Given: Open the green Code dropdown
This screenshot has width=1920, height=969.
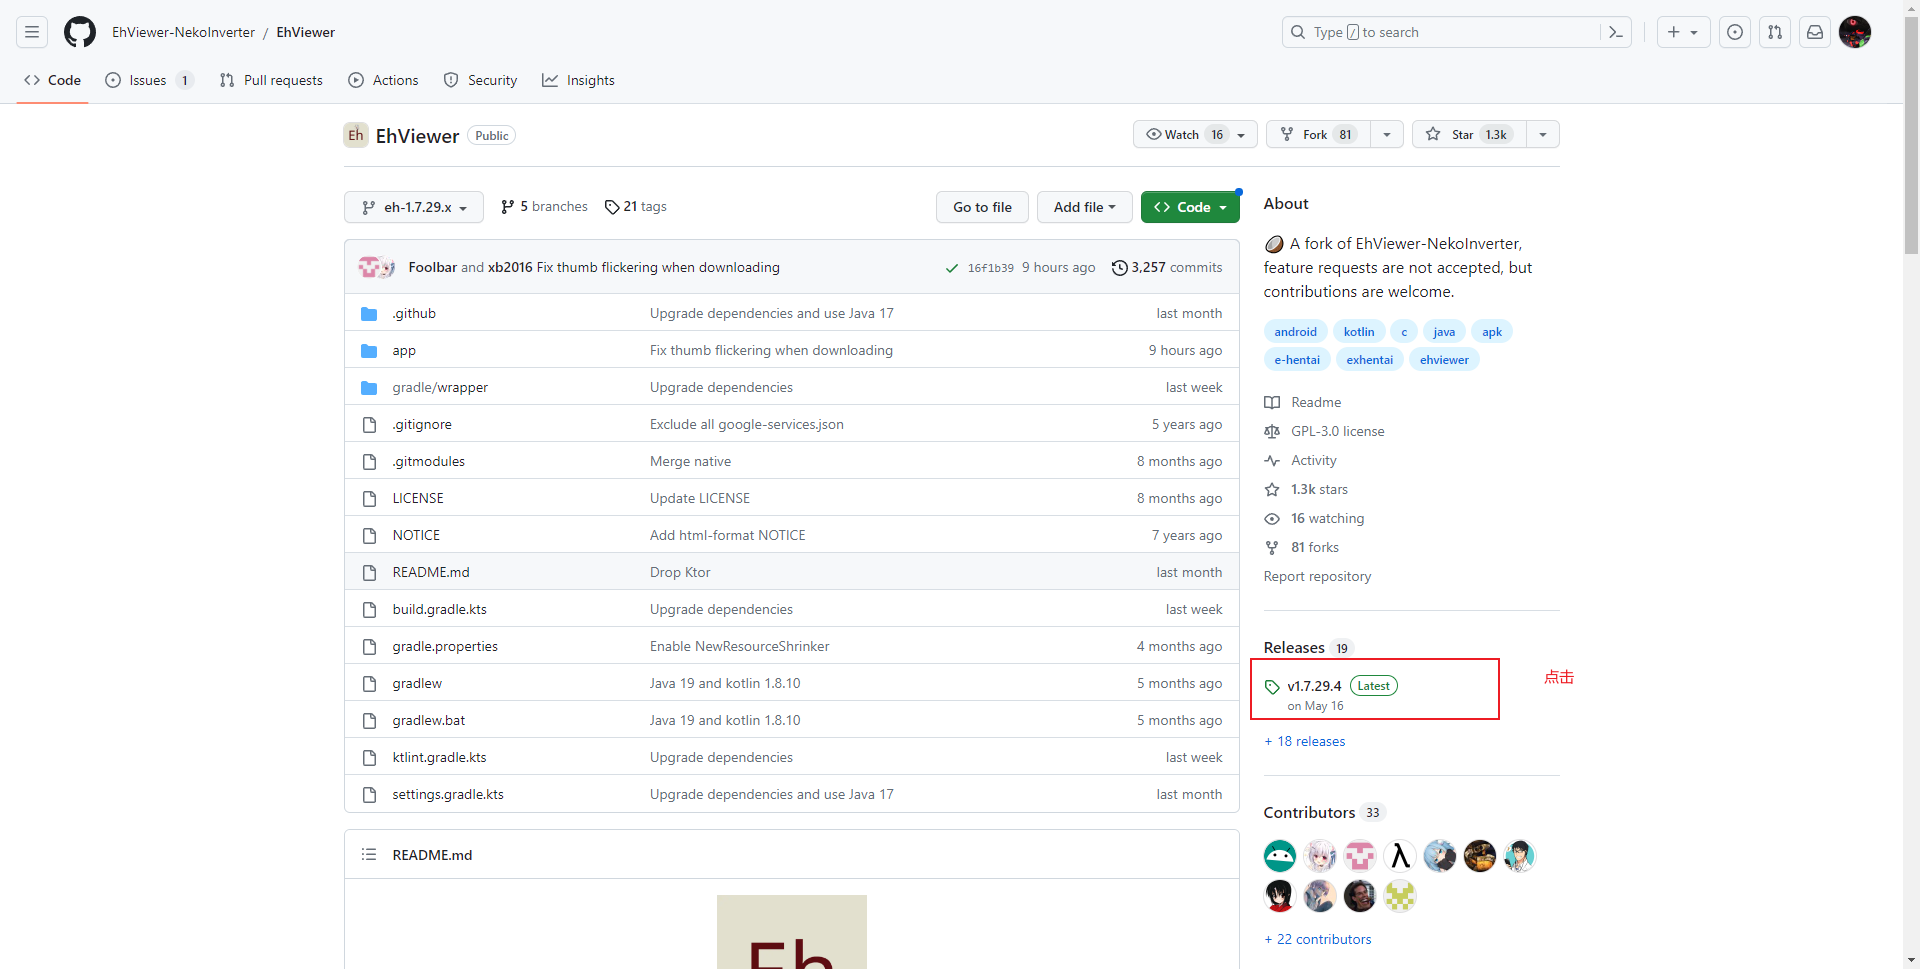Looking at the screenshot, I should point(1190,207).
